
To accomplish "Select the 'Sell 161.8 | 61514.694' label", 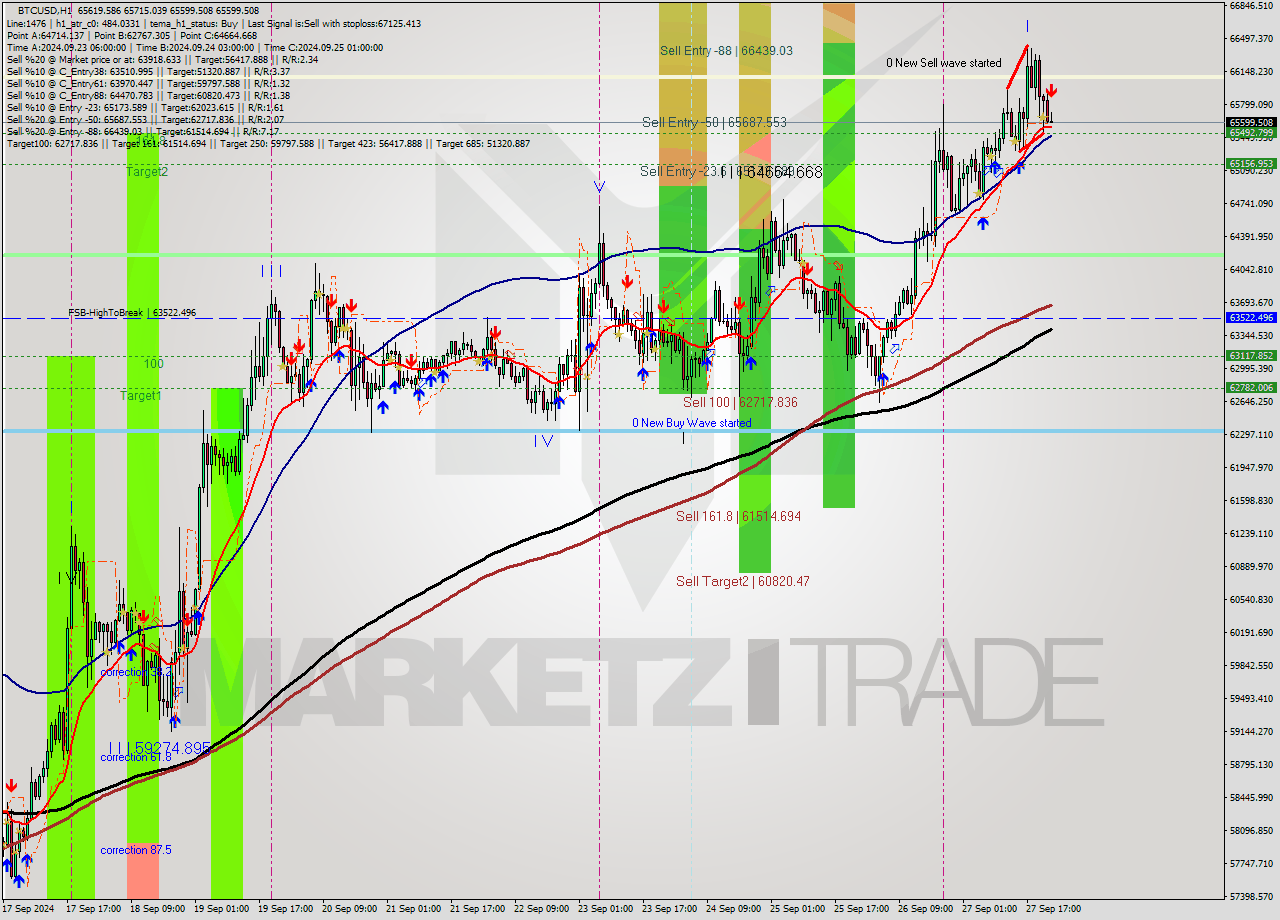I will pos(738,516).
